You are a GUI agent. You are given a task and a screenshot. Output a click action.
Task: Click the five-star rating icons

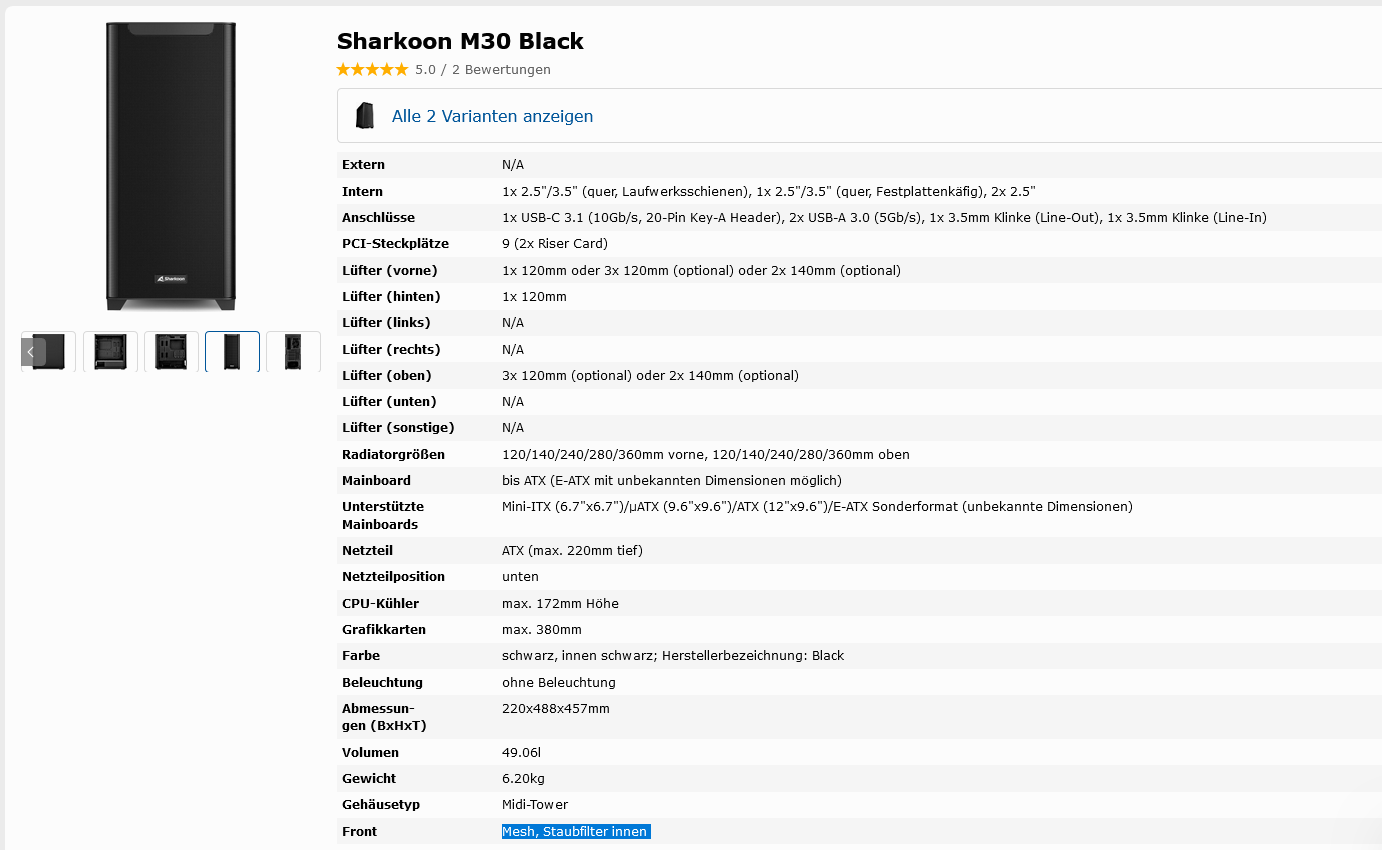(372, 70)
